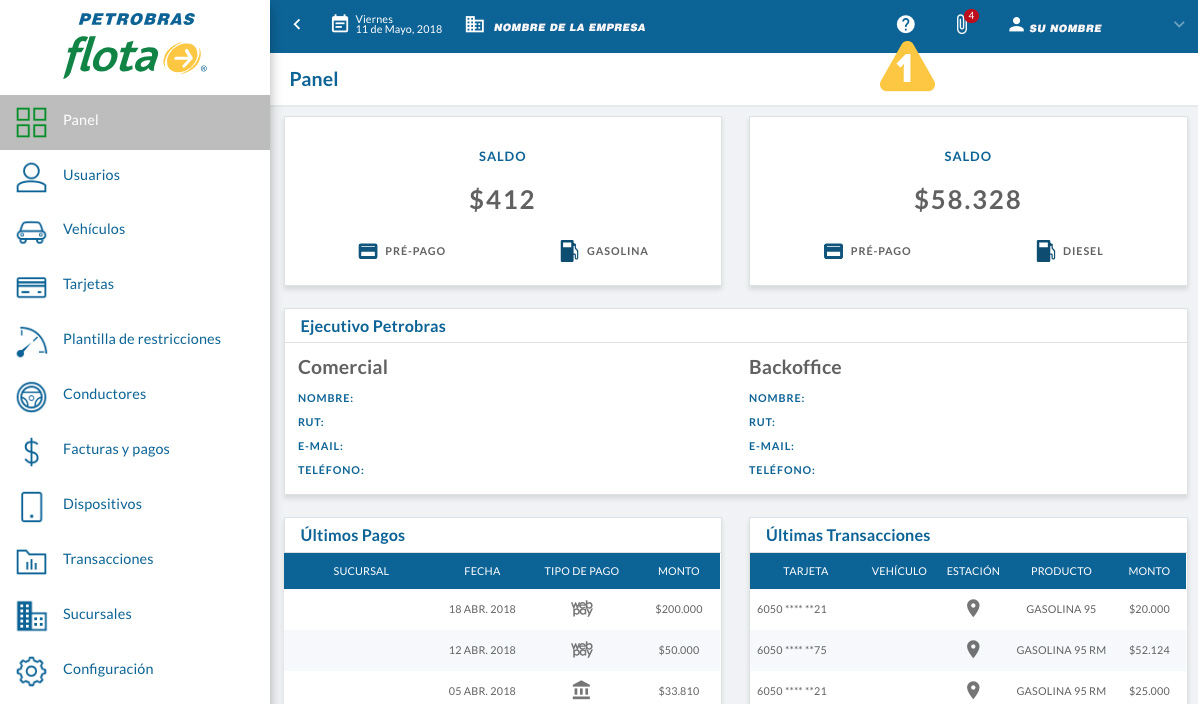Select the Facturas y pagos dollar icon
The height and width of the screenshot is (704, 1198).
[31, 452]
